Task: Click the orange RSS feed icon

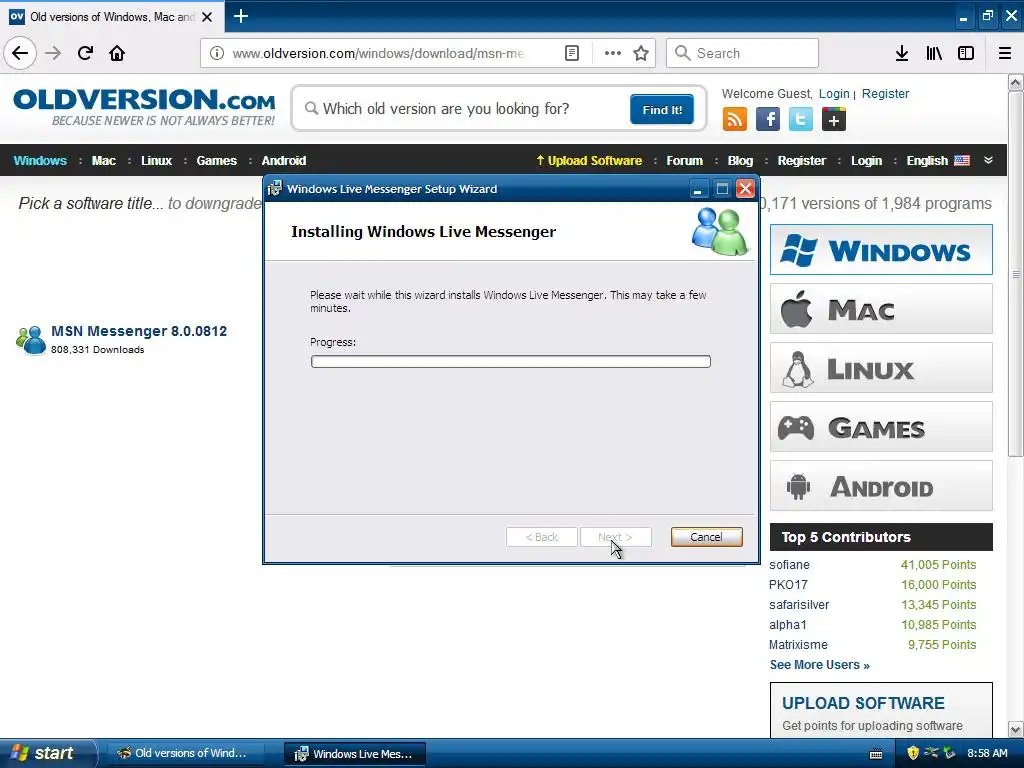Action: (x=735, y=120)
